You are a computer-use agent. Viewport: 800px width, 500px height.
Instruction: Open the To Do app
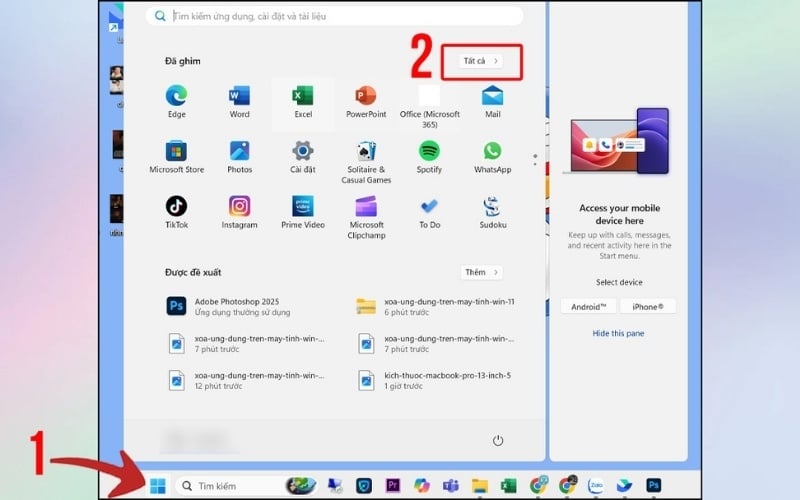[x=430, y=212]
